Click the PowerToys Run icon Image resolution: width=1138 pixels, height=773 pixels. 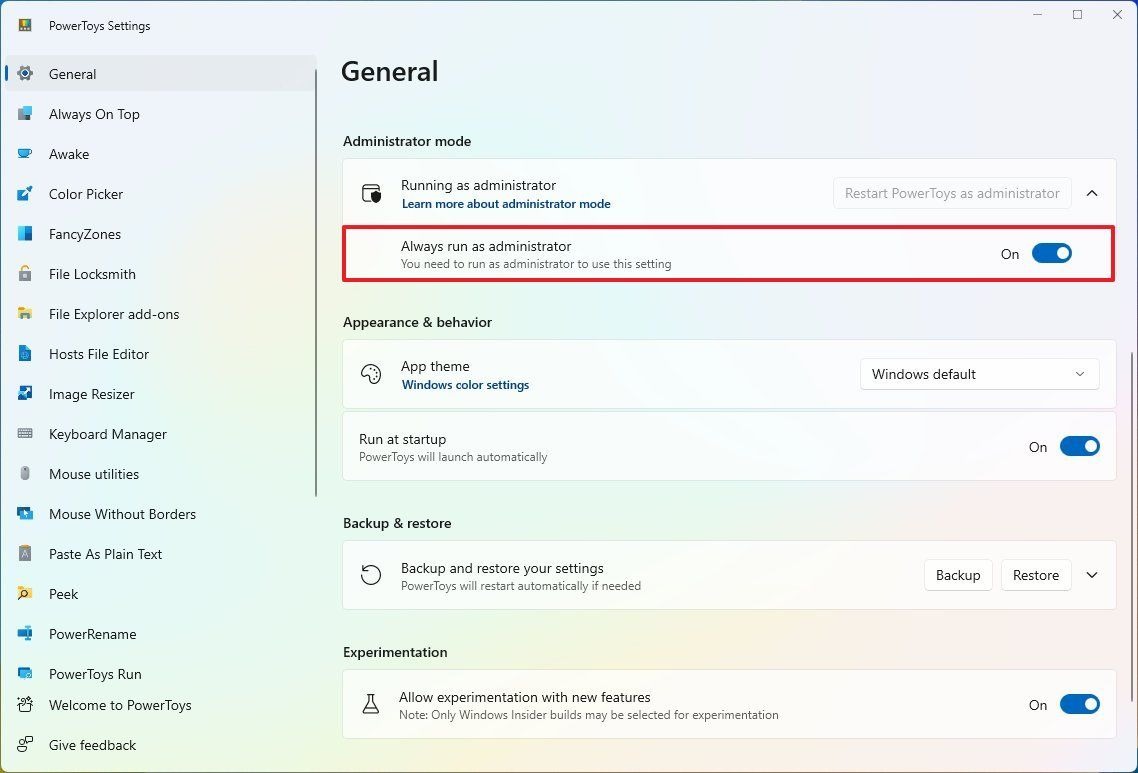coord(25,673)
